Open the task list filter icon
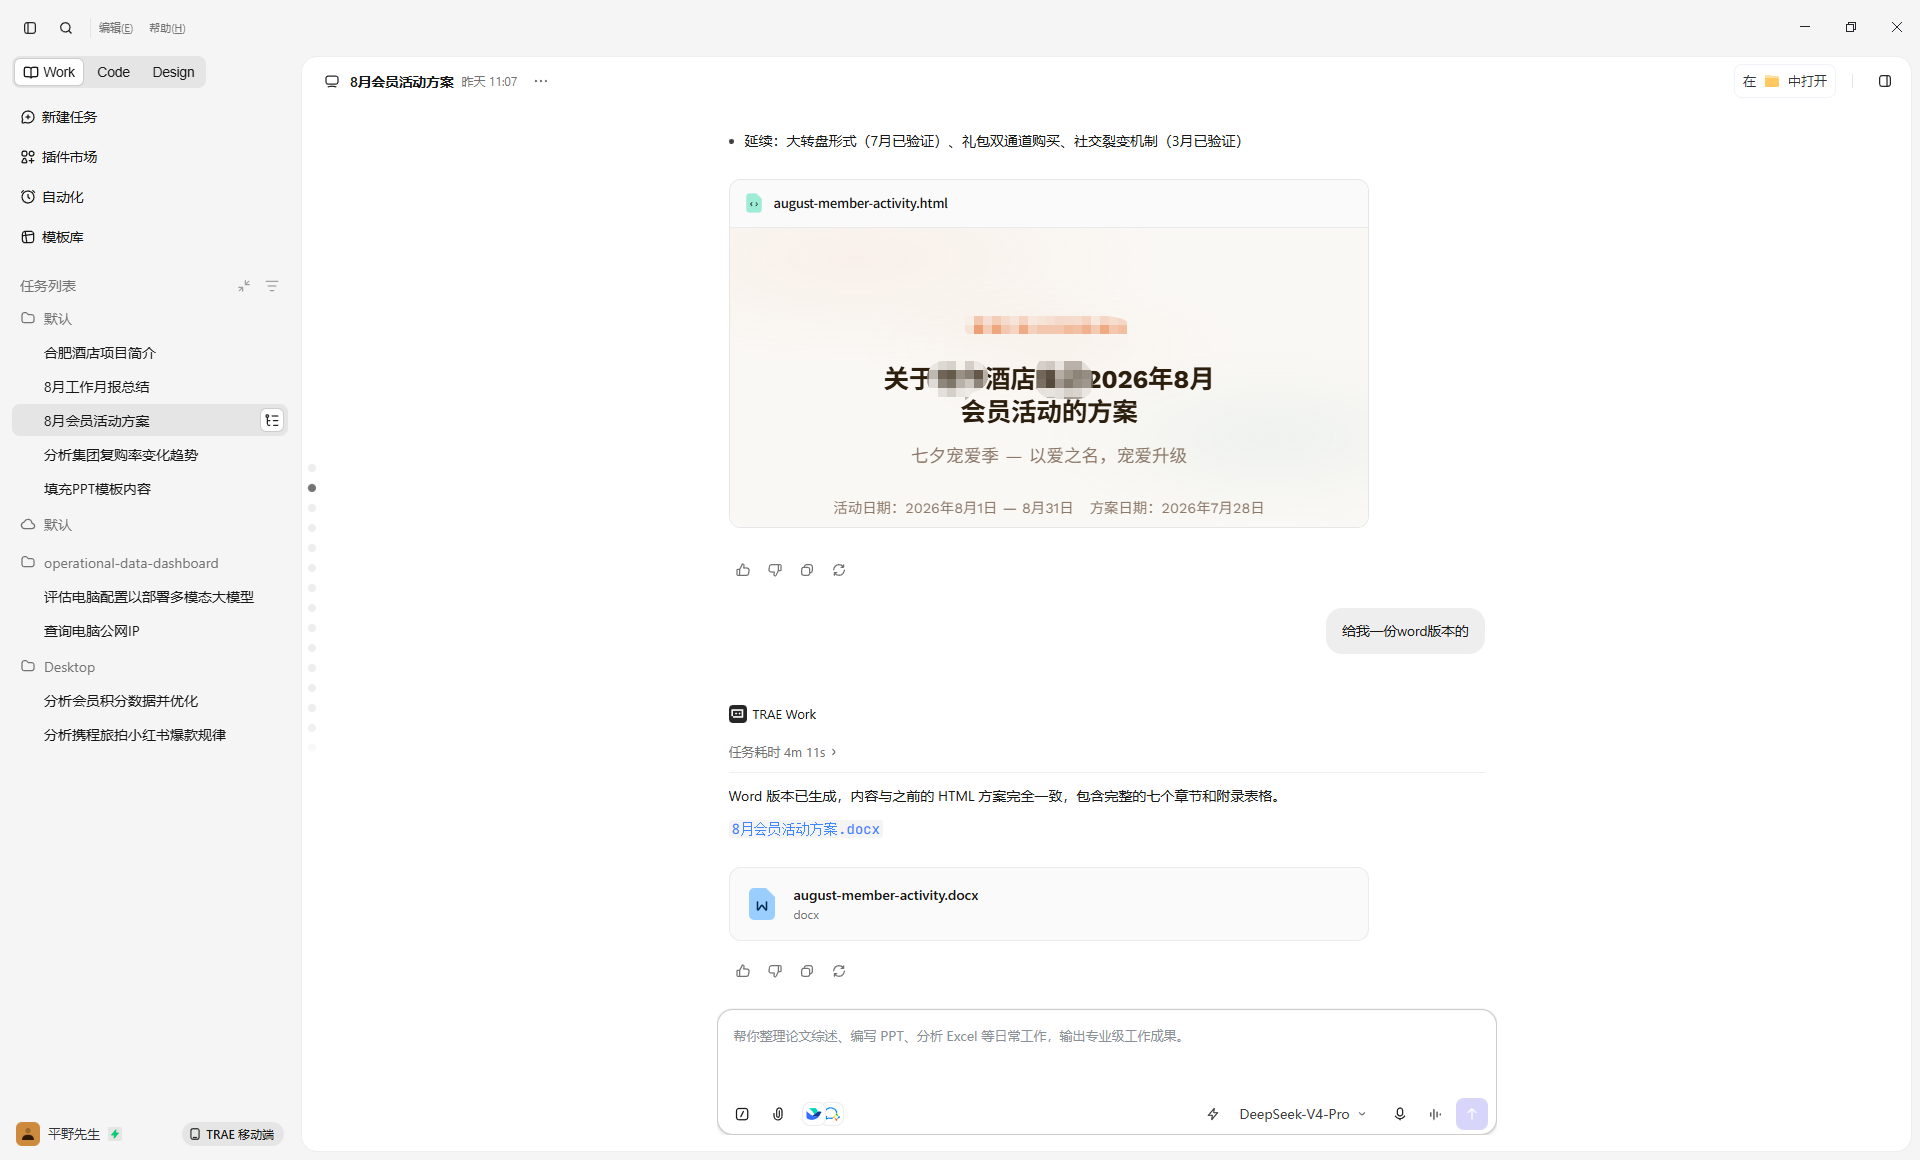The height and width of the screenshot is (1160, 1920). coord(272,286)
